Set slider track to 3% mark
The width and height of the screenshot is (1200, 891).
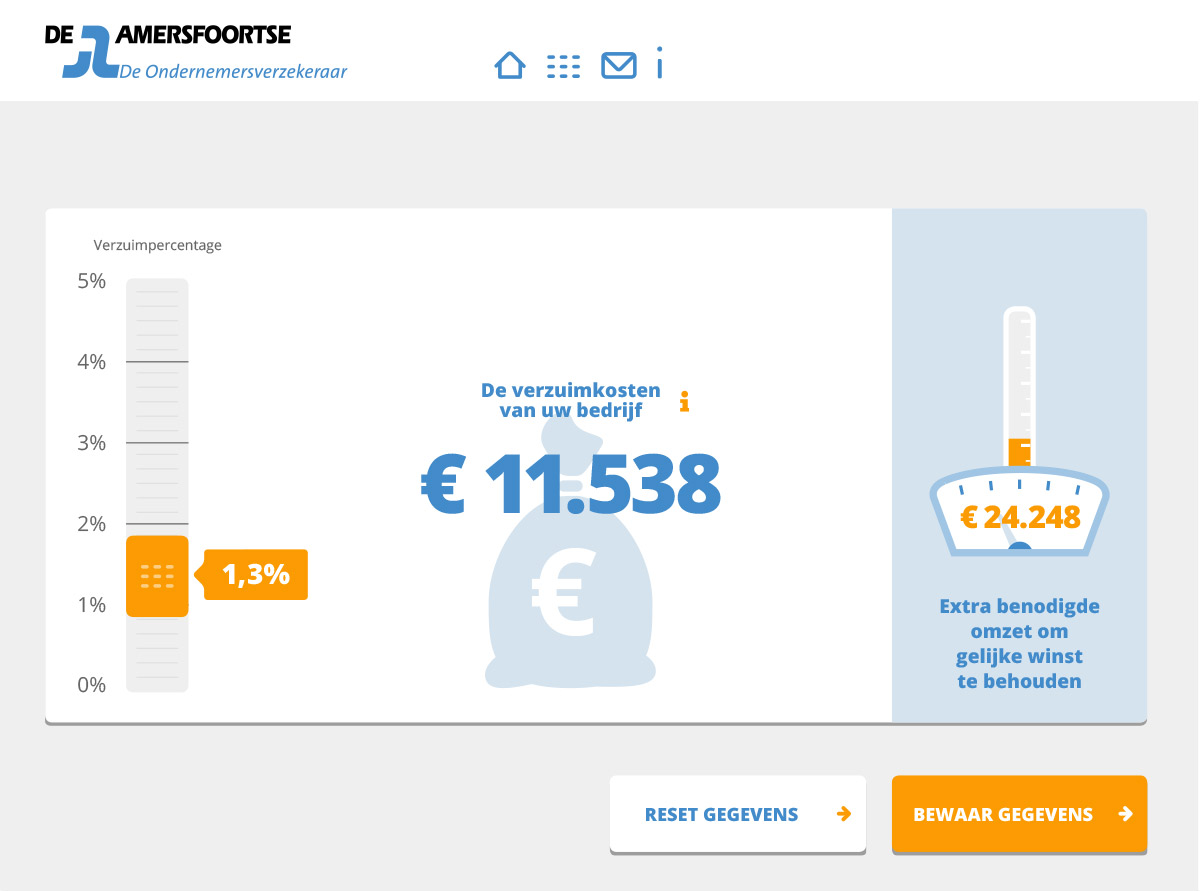[x=157, y=442]
